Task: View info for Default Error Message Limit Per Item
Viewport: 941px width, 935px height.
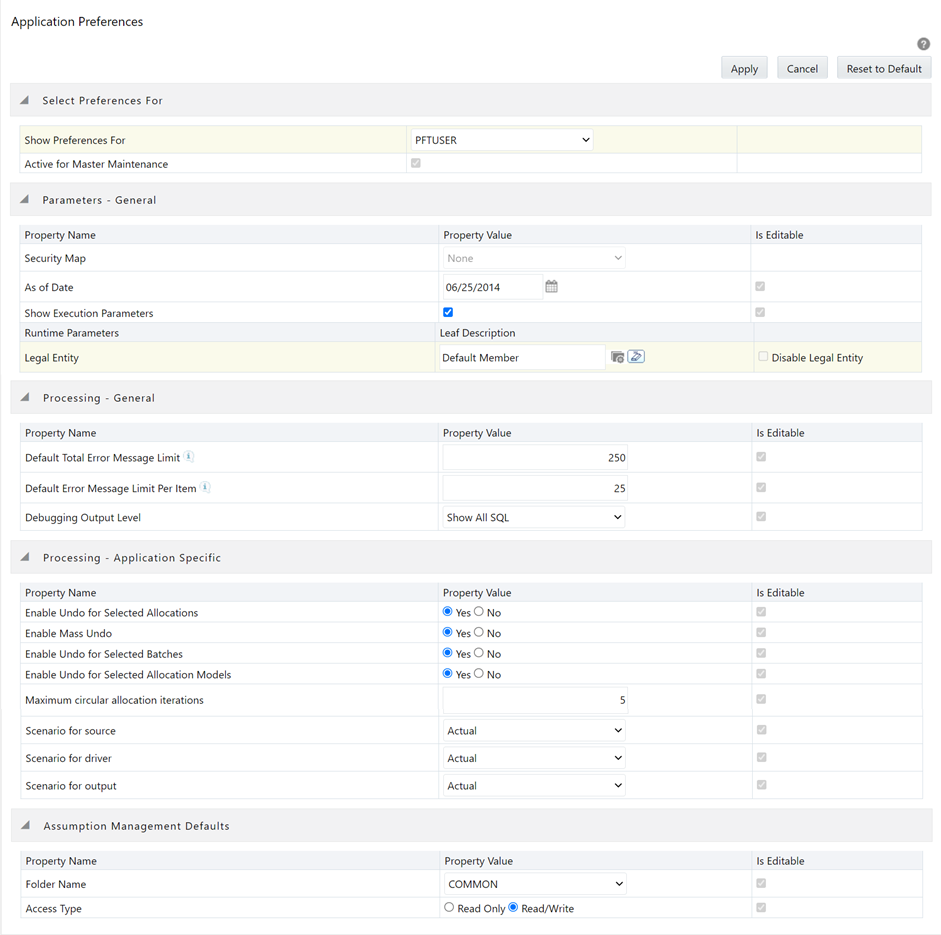Action: point(204,486)
